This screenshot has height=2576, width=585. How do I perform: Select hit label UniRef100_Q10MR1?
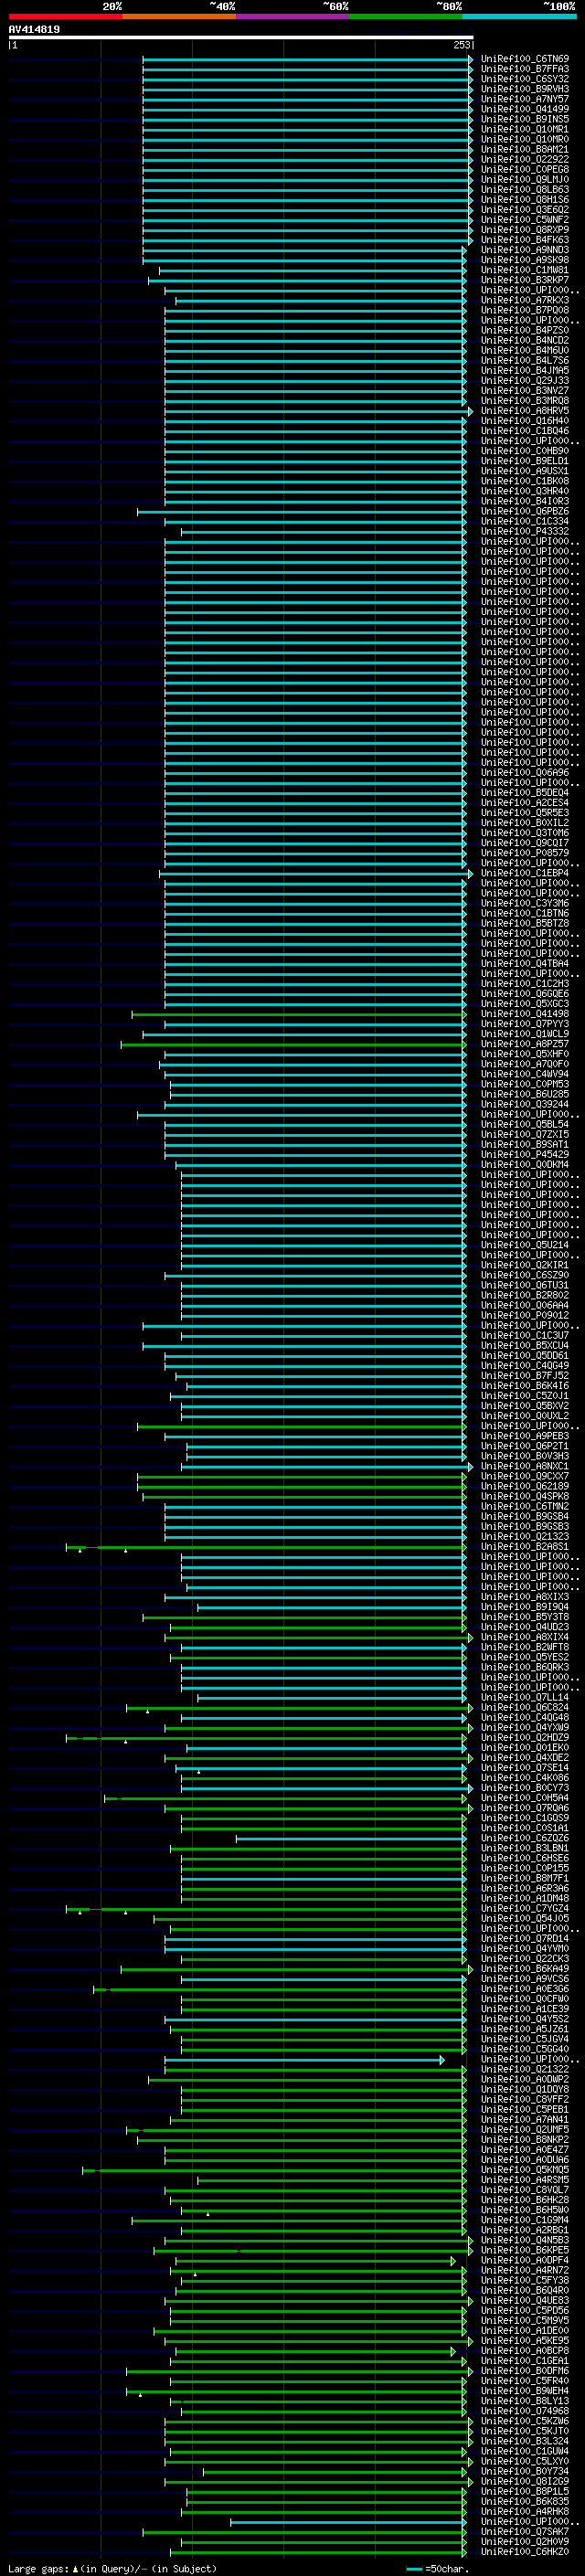point(525,129)
